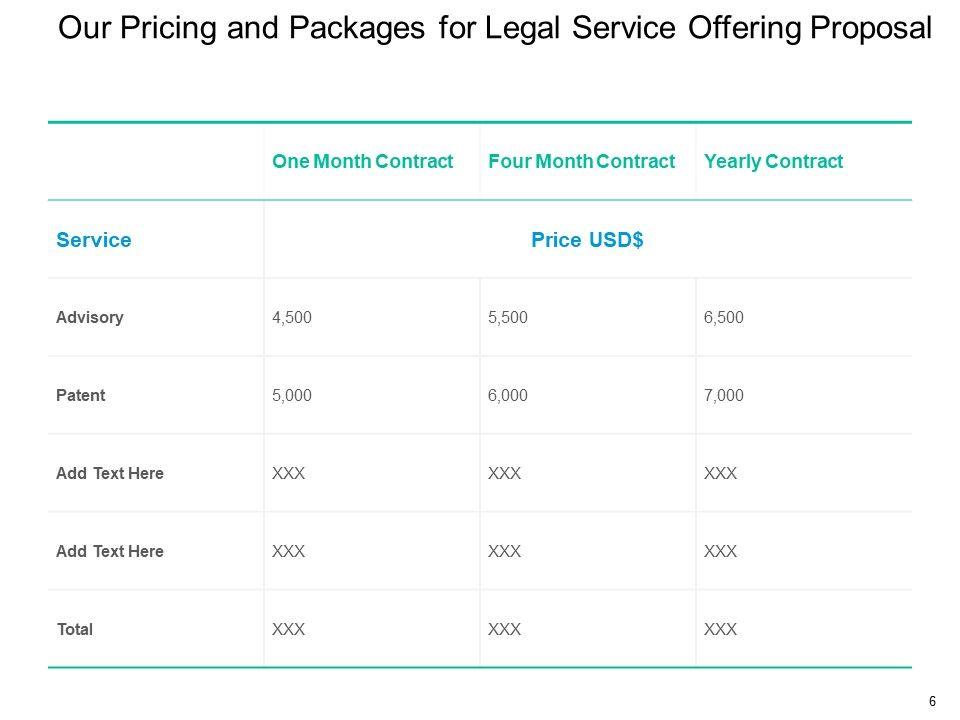This screenshot has height=720, width=960.
Task: Select the Price USD$ heading
Action: tap(587, 240)
